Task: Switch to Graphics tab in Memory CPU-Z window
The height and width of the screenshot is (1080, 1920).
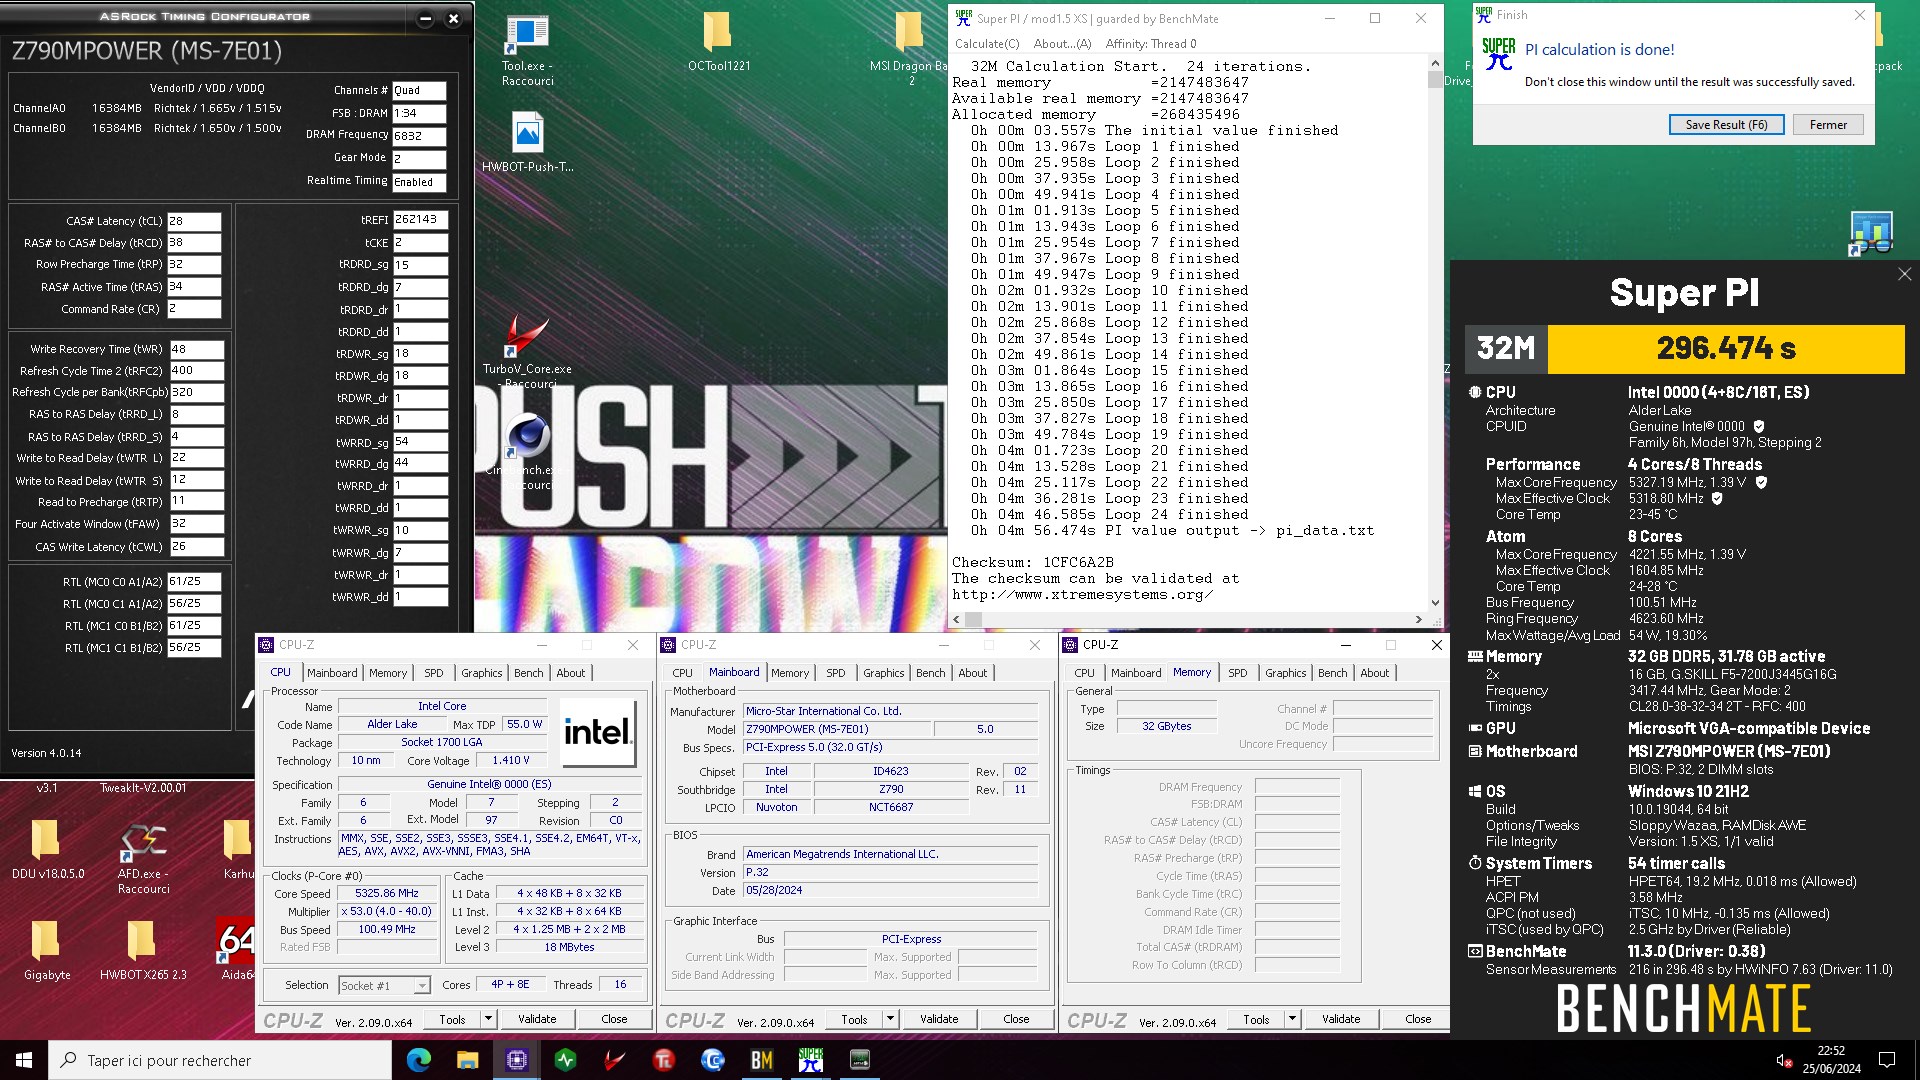Action: [x=1286, y=673]
